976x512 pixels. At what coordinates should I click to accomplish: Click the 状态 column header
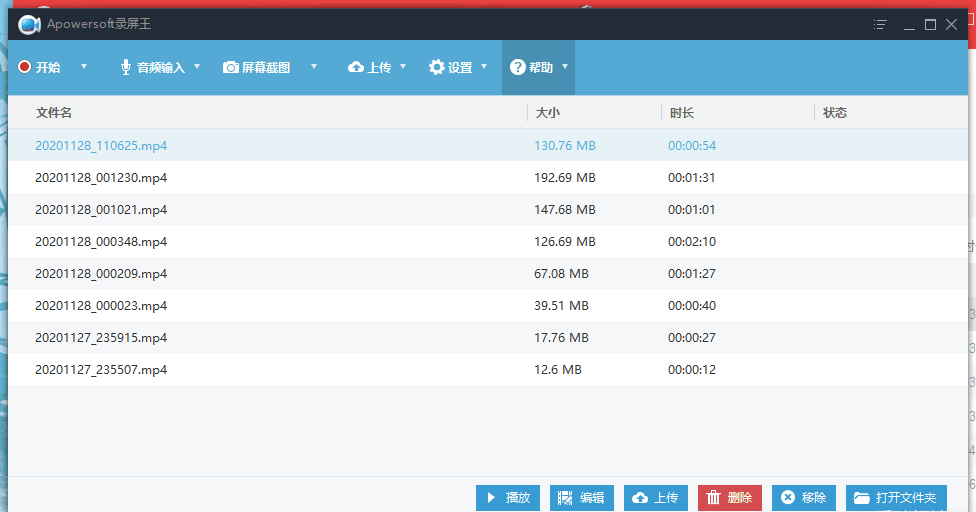(x=835, y=113)
